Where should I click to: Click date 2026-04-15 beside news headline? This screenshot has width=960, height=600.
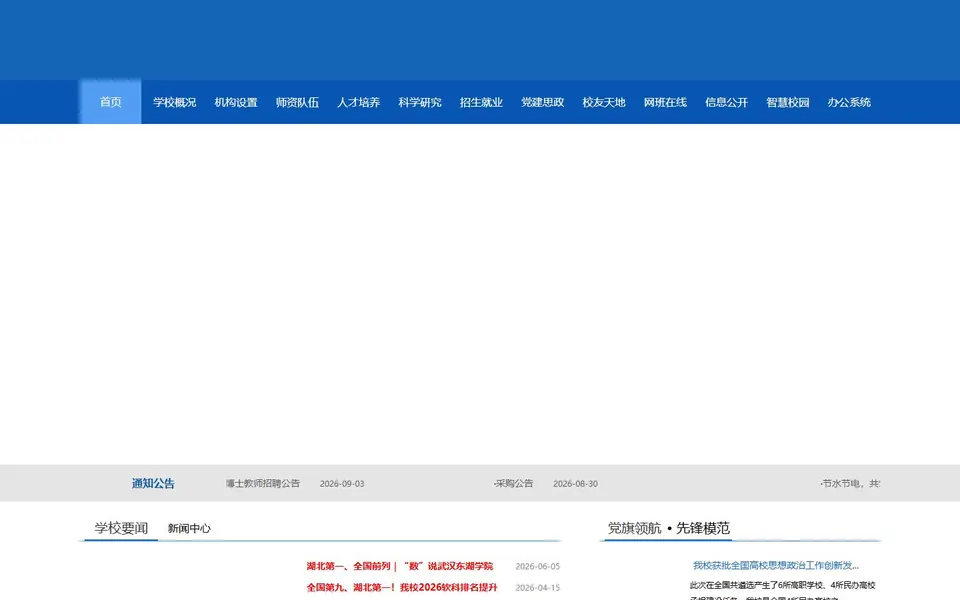538,588
